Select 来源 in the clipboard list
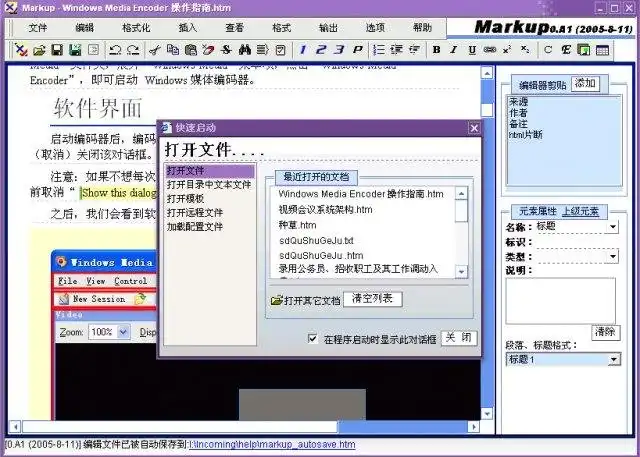The width and height of the screenshot is (640, 457). [x=518, y=101]
